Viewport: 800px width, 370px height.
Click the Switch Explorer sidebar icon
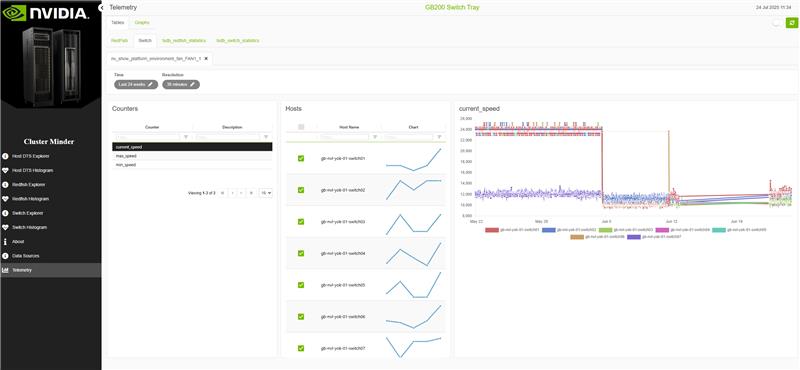5,213
